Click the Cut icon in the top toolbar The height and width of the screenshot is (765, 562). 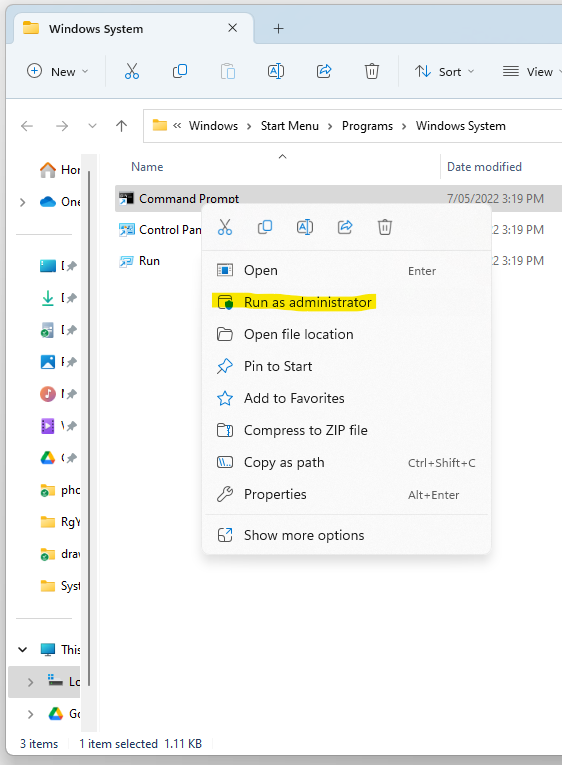click(x=132, y=71)
